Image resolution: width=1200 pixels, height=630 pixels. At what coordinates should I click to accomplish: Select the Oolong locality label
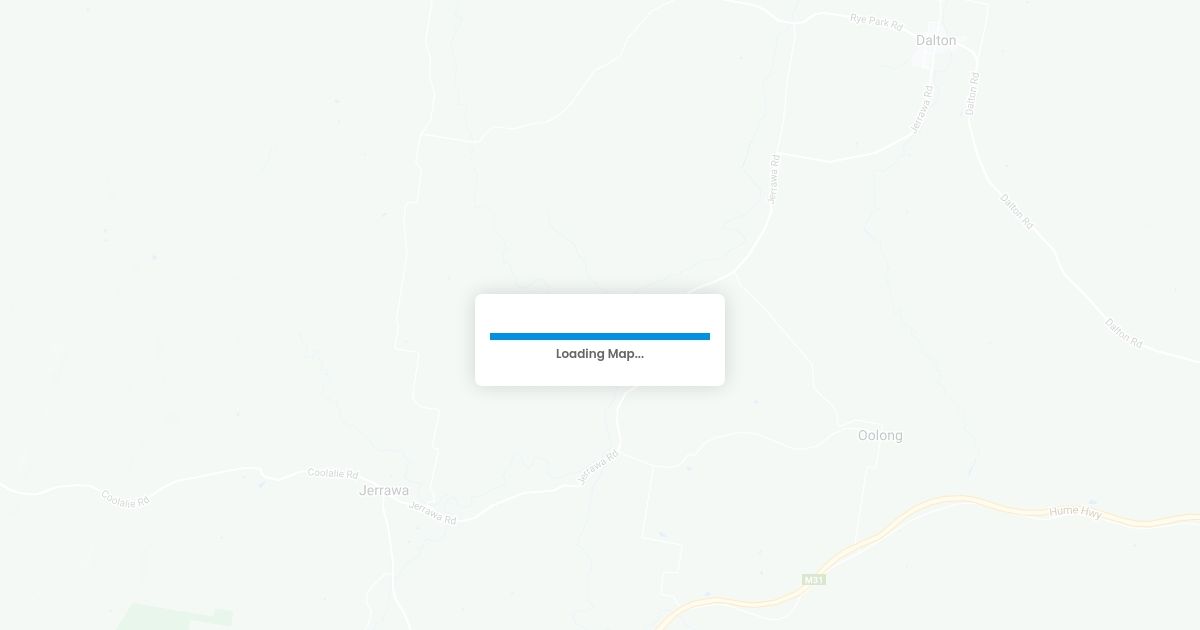tap(880, 436)
